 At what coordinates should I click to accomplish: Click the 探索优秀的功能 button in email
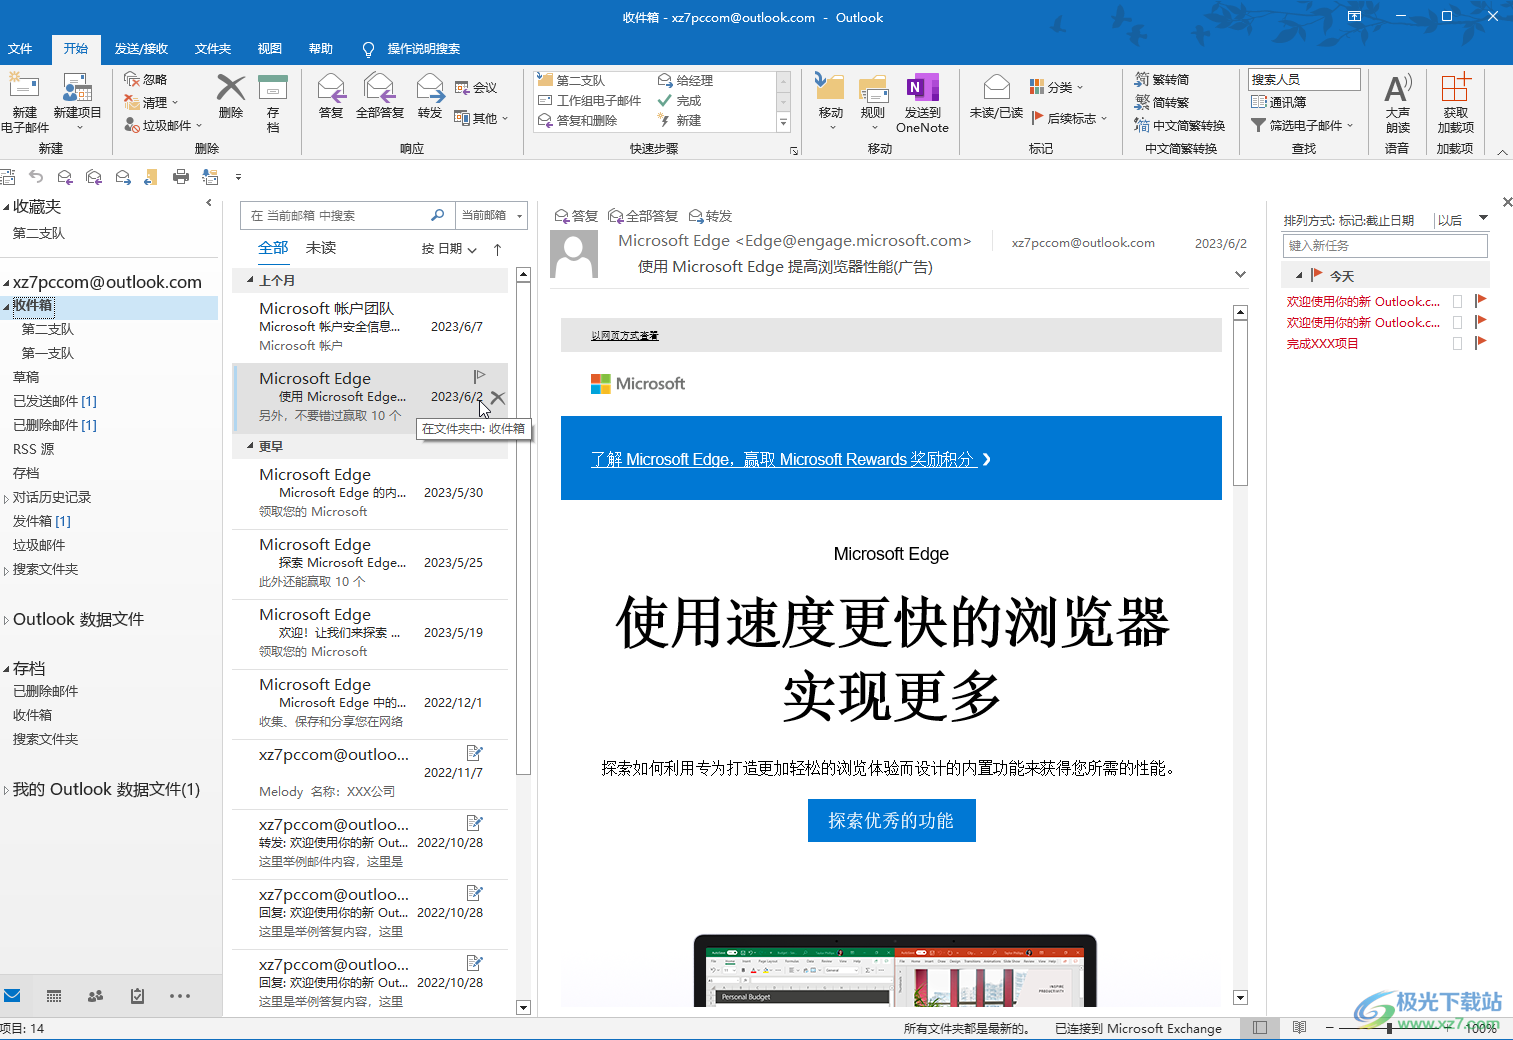click(x=891, y=820)
